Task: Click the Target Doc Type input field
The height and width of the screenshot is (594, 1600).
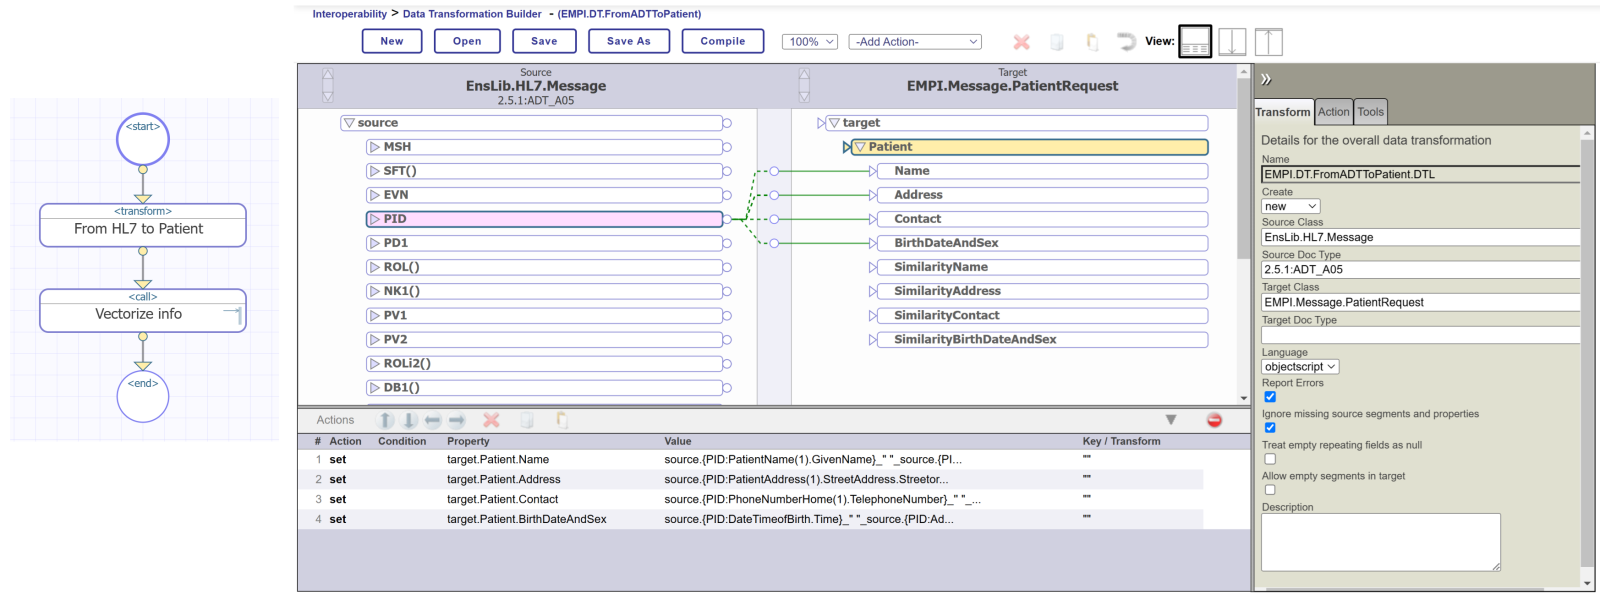Action: (1420, 335)
